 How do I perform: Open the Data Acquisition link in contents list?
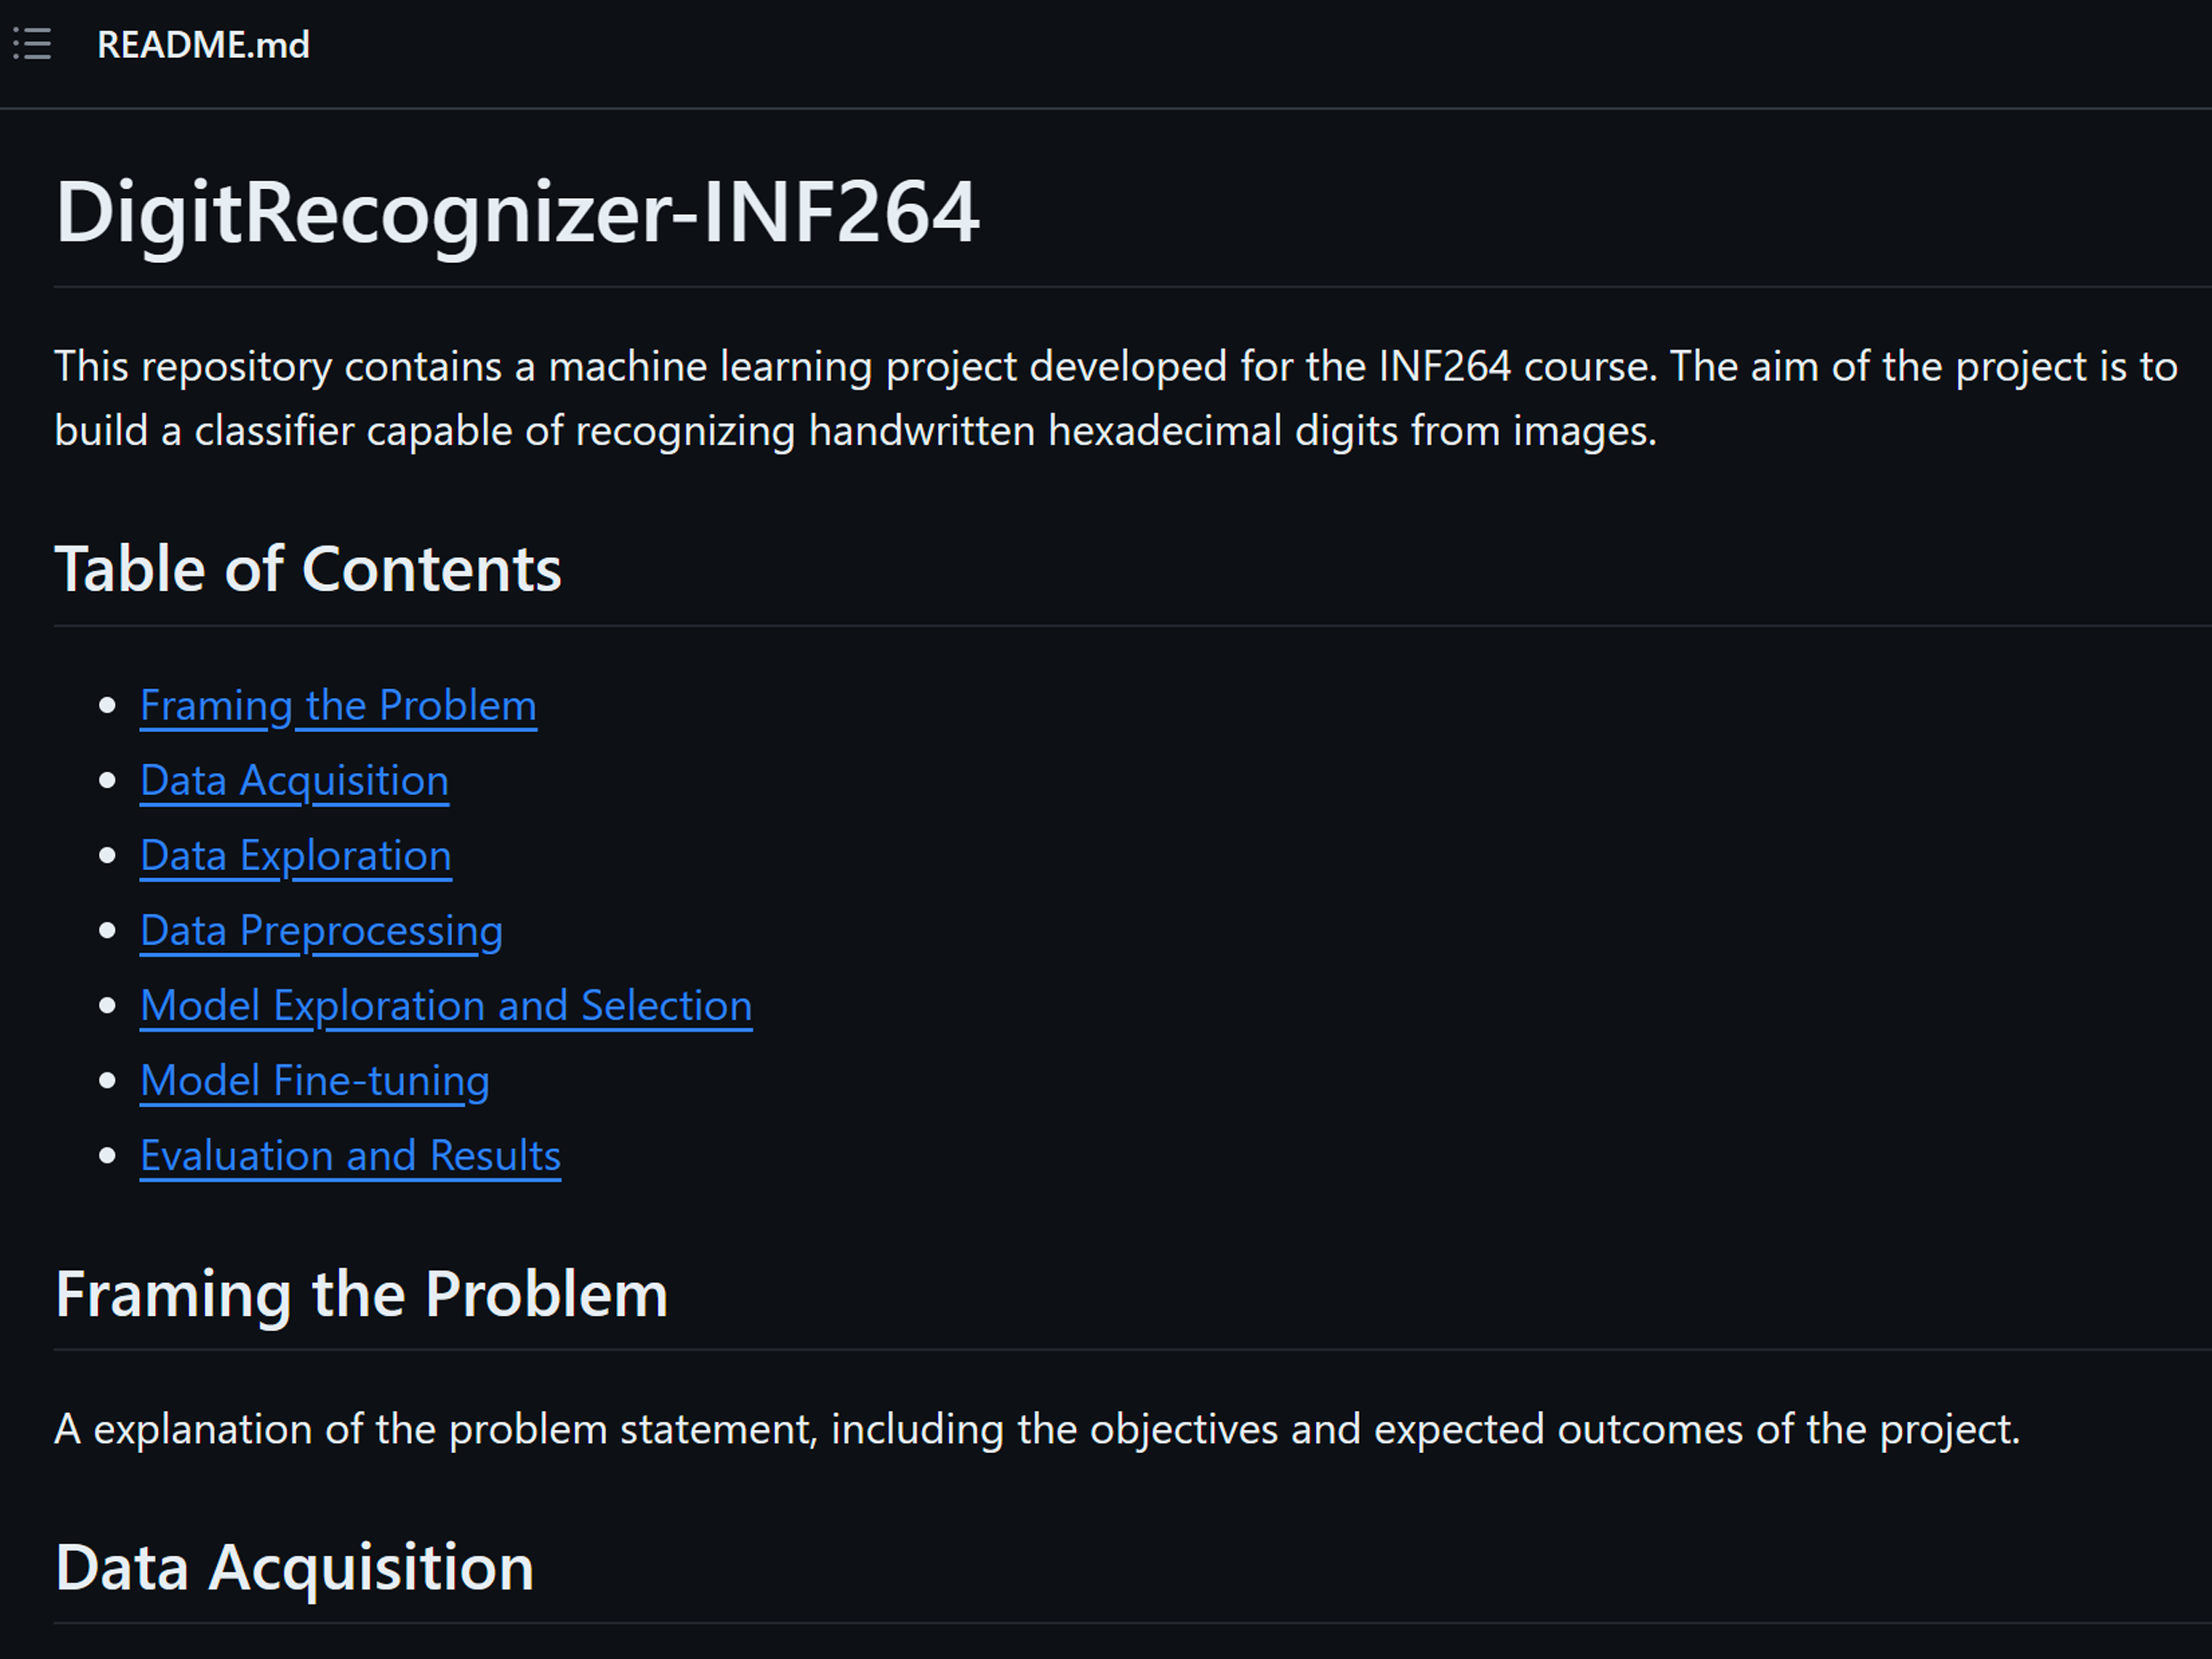(294, 781)
